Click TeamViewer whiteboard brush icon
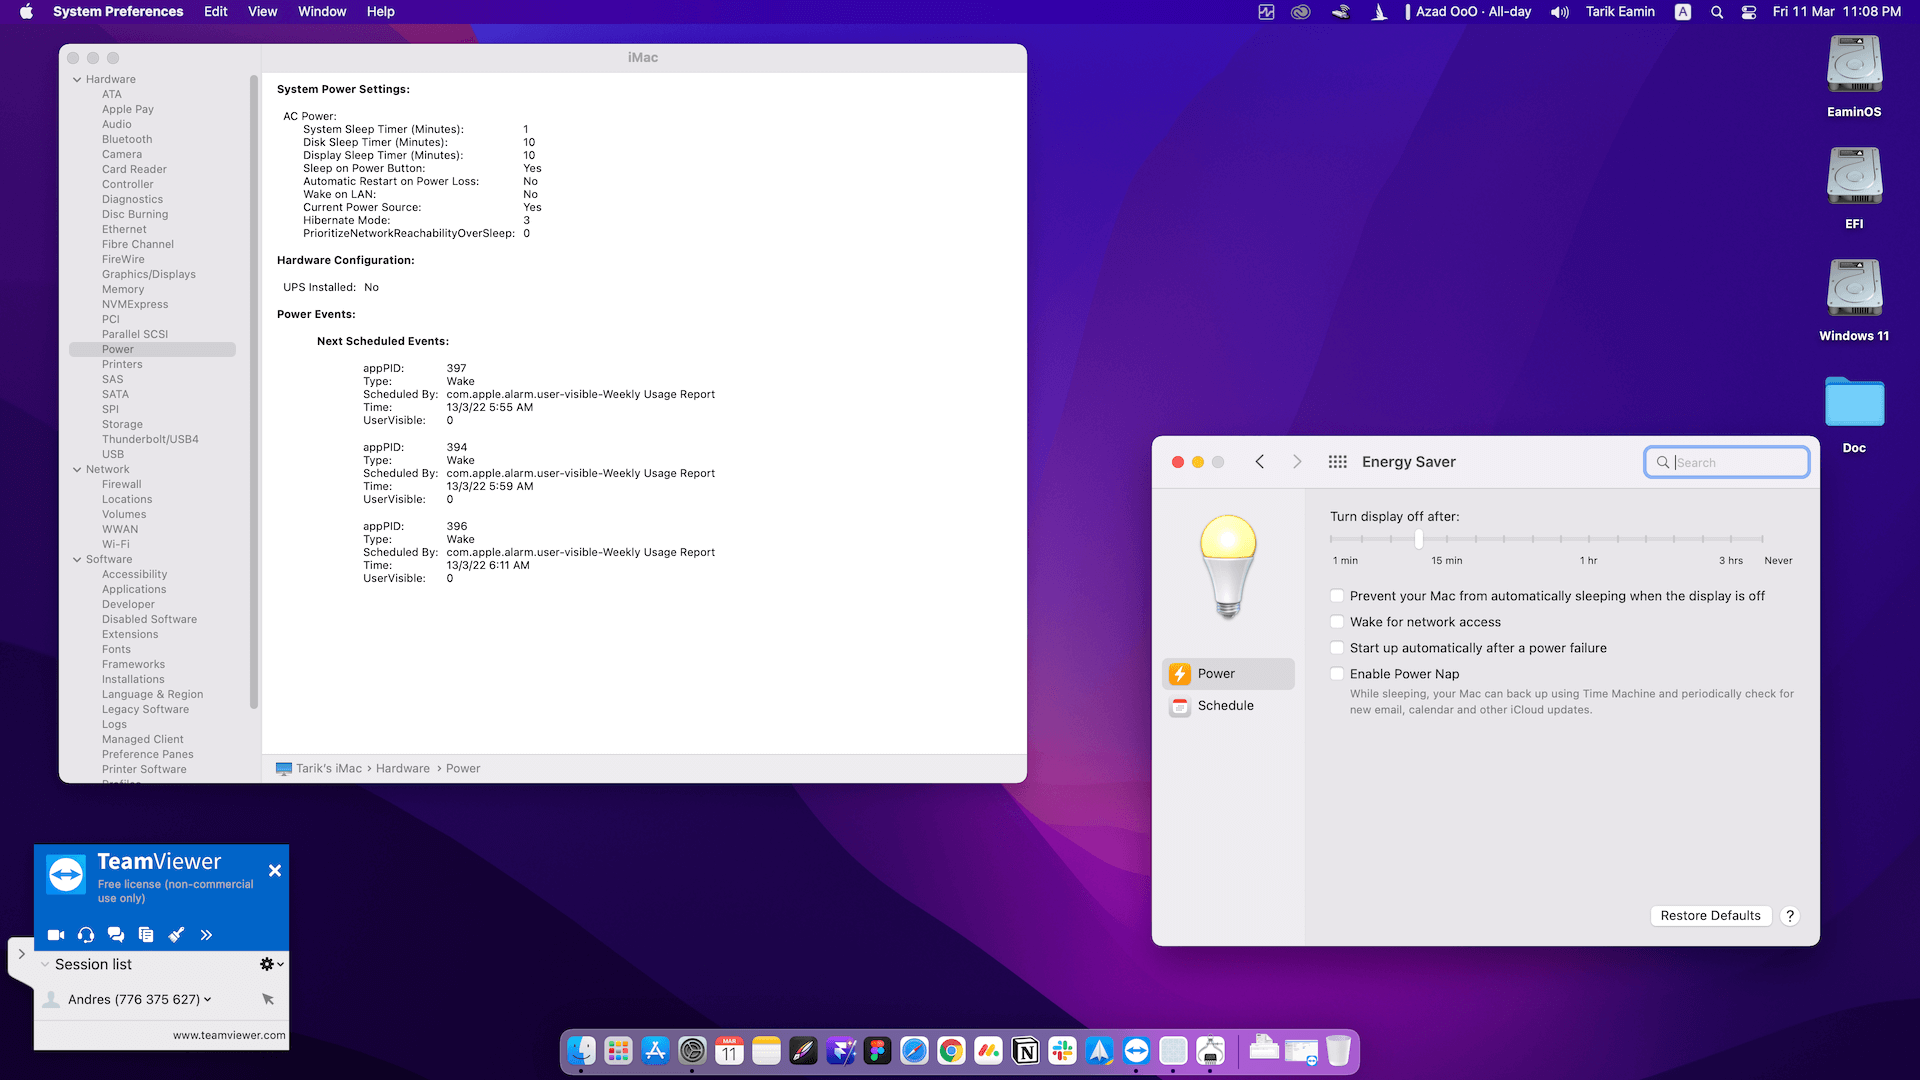 176,935
